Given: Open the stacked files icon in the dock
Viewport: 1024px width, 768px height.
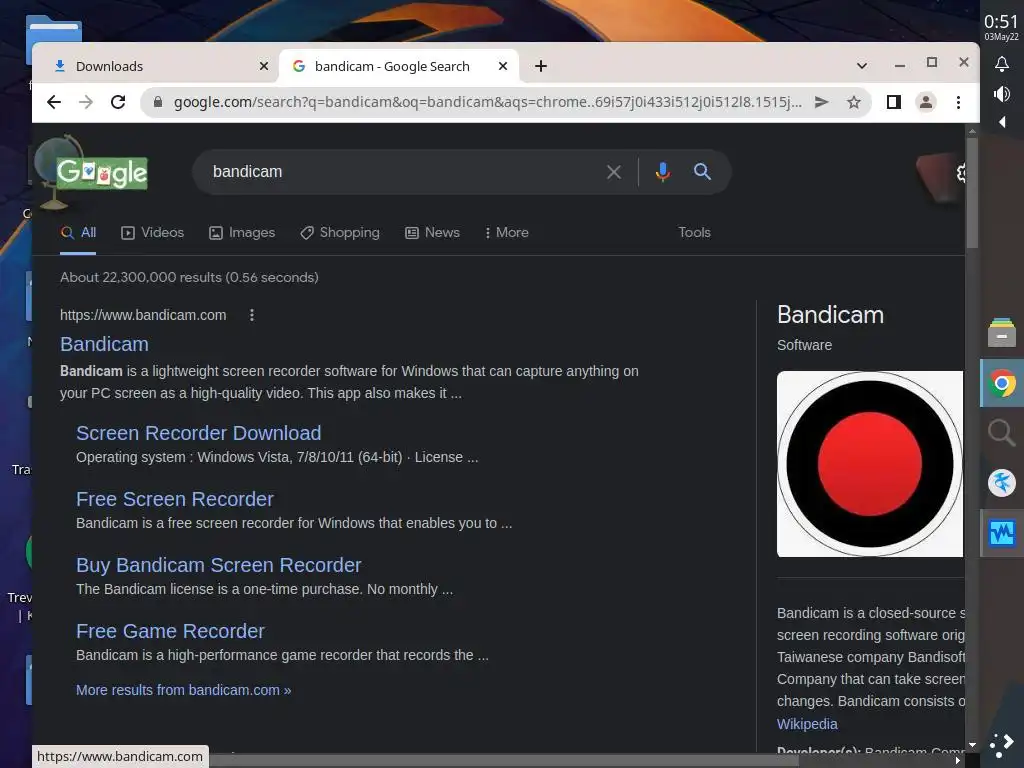Looking at the screenshot, I should 1002,332.
